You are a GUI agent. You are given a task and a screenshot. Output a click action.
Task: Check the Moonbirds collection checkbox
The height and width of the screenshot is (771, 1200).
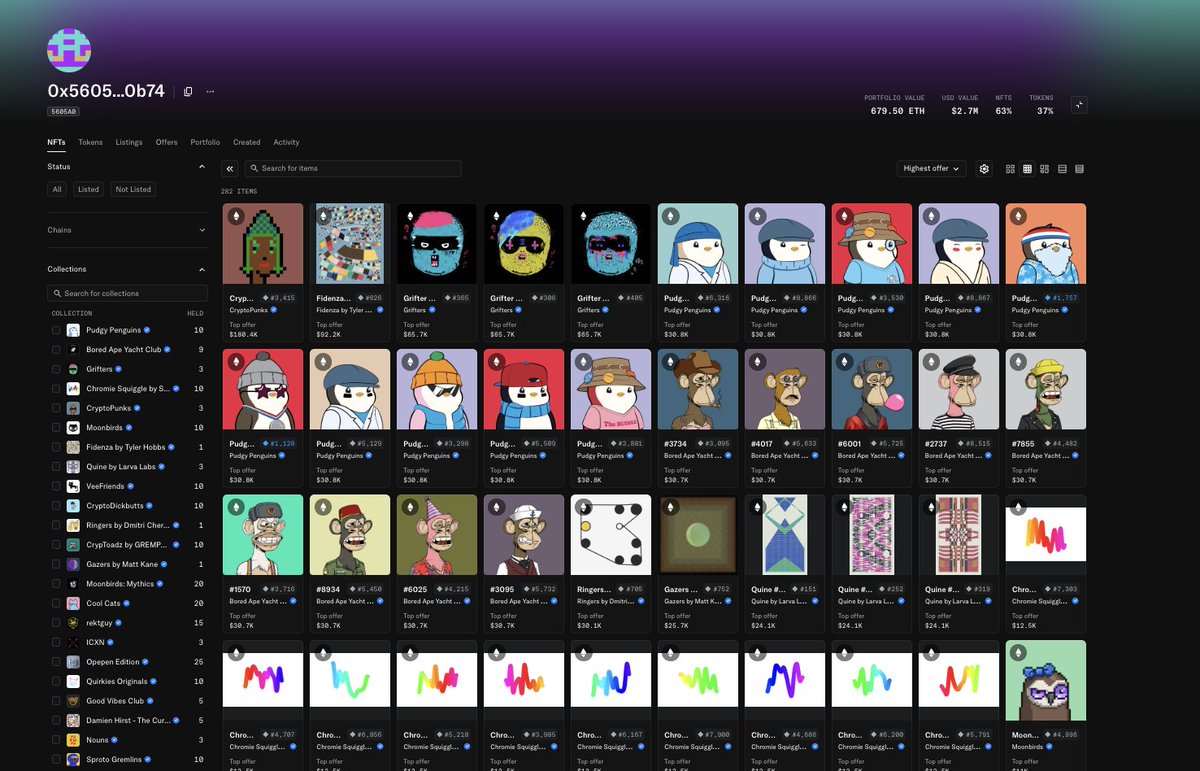(x=56, y=427)
